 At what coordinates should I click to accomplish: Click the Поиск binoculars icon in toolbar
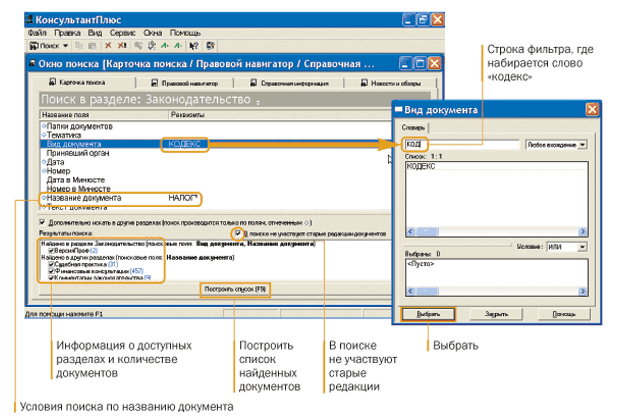click(x=34, y=46)
